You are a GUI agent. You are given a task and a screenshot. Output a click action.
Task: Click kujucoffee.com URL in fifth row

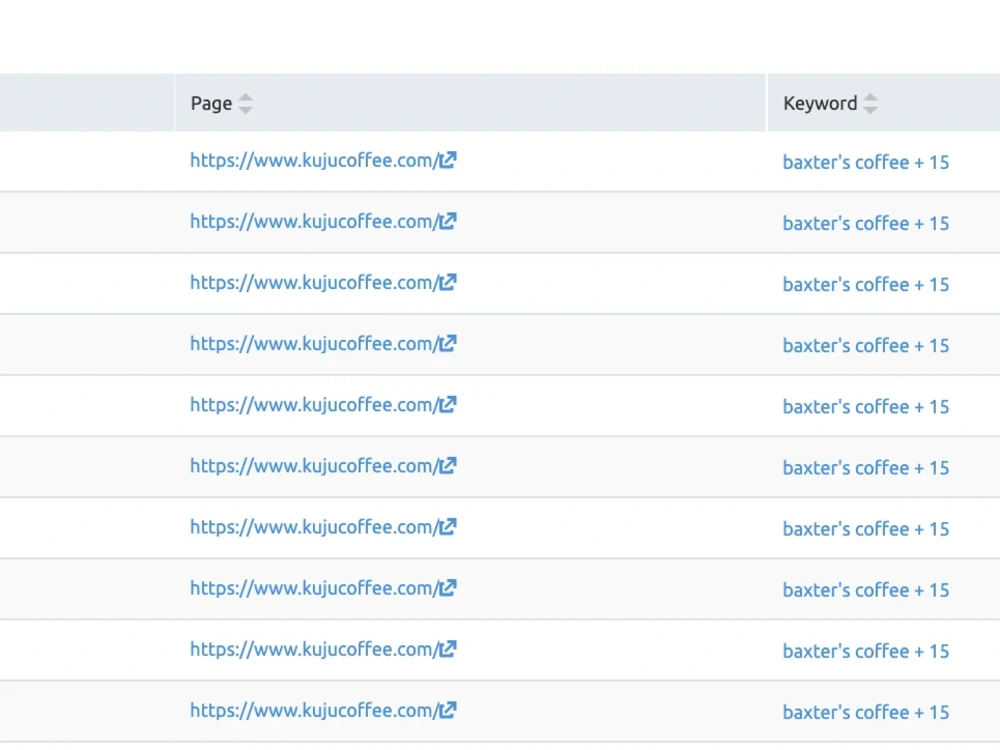[314, 406]
